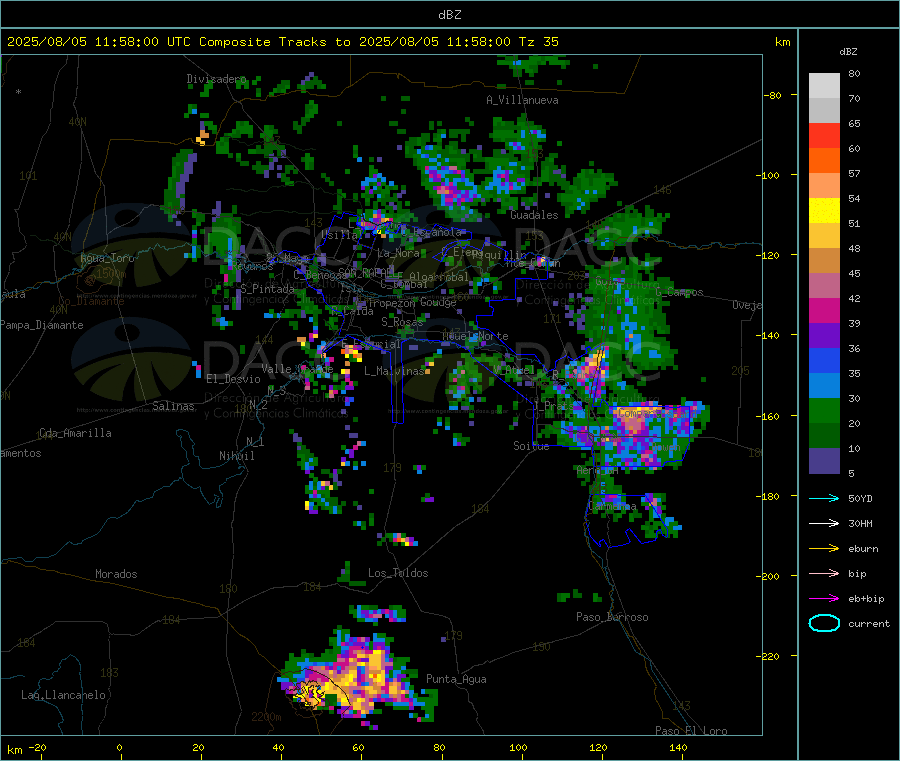Click the pink bip arrow in legend
Viewport: 900px width, 761px height.
click(x=824, y=573)
